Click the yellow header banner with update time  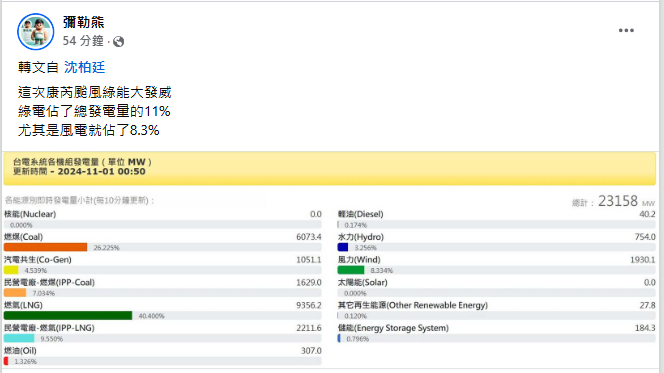pyautogui.click(x=329, y=169)
